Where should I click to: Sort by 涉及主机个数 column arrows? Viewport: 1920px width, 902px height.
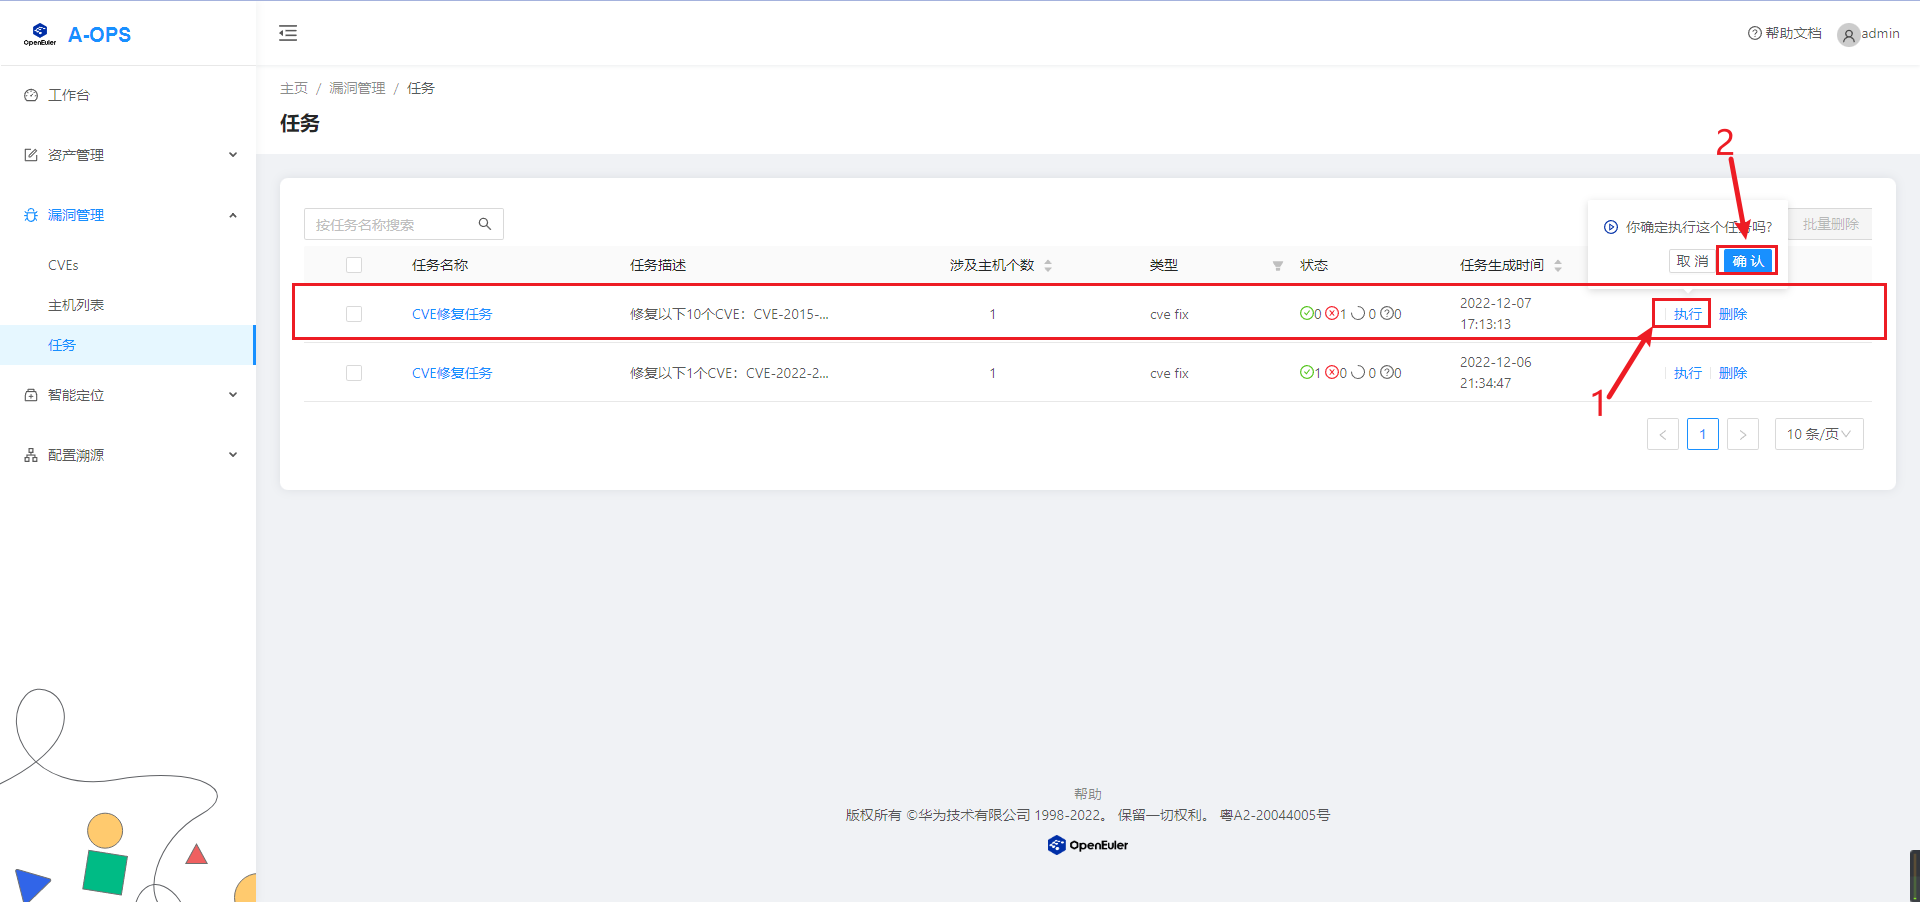[x=1048, y=266]
